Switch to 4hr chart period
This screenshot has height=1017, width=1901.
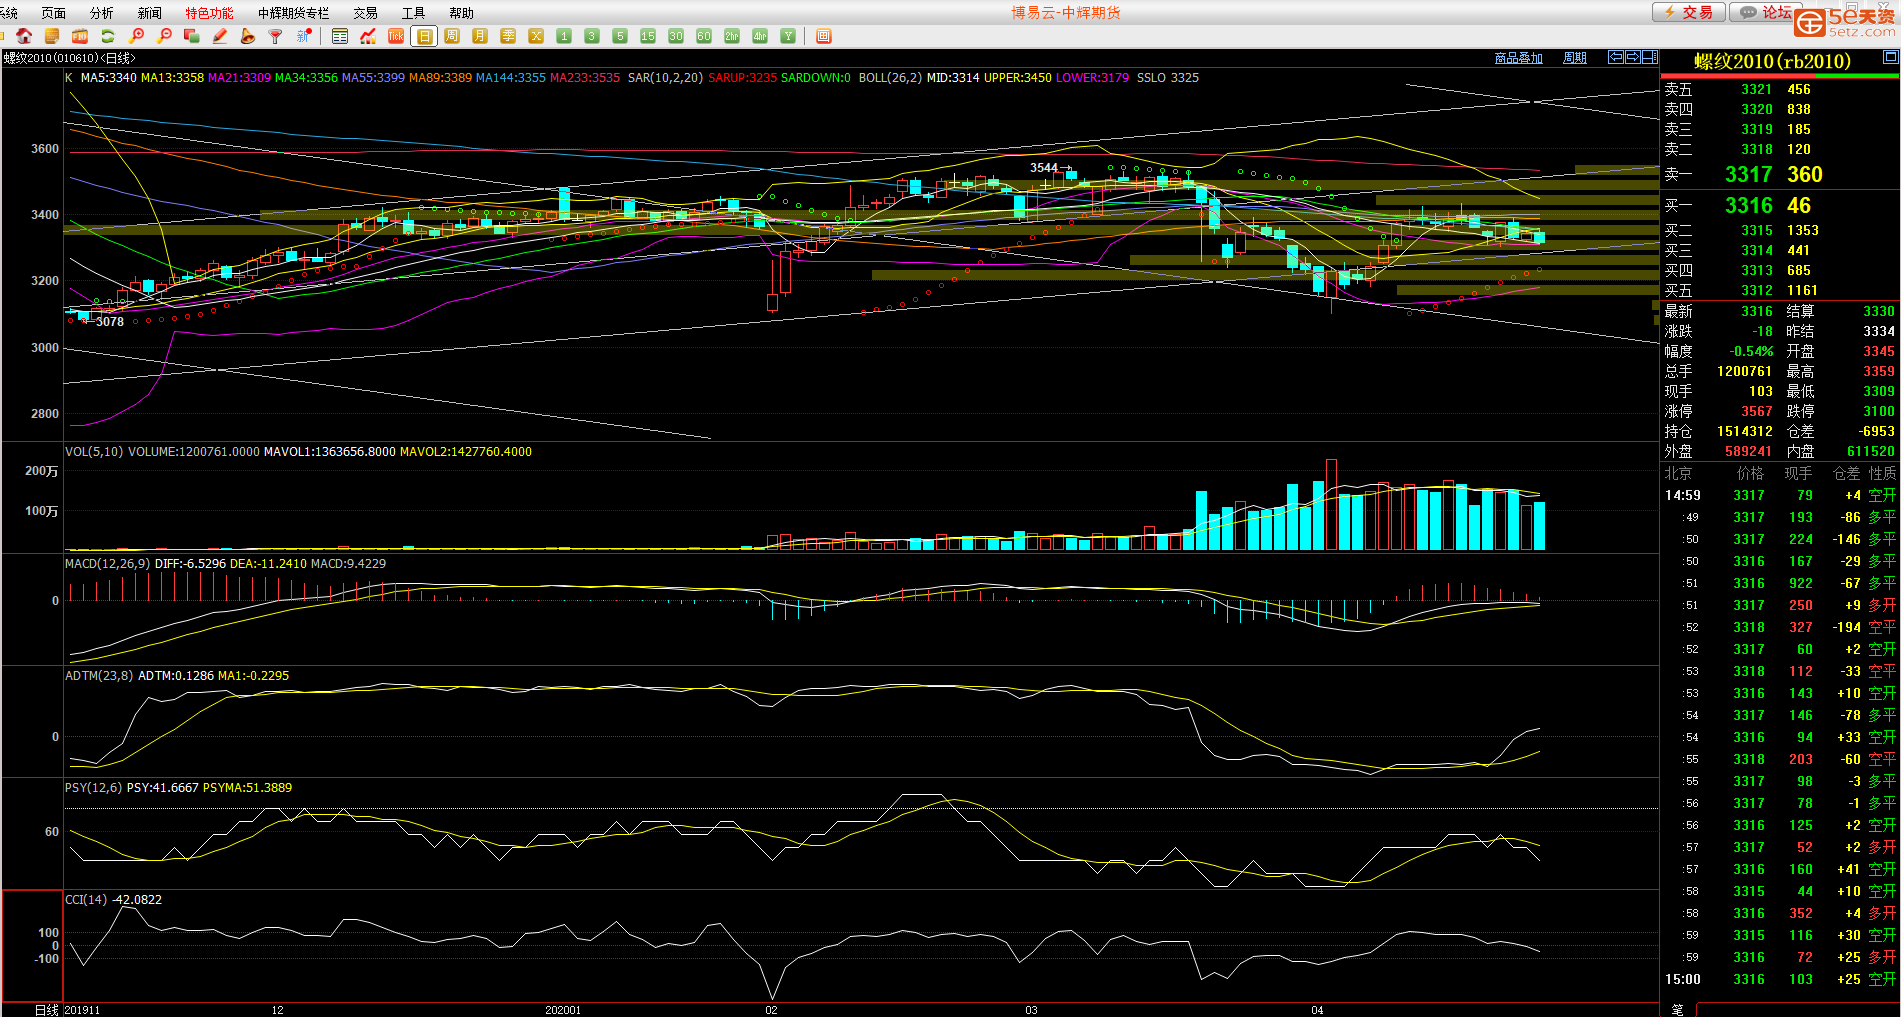click(x=760, y=36)
